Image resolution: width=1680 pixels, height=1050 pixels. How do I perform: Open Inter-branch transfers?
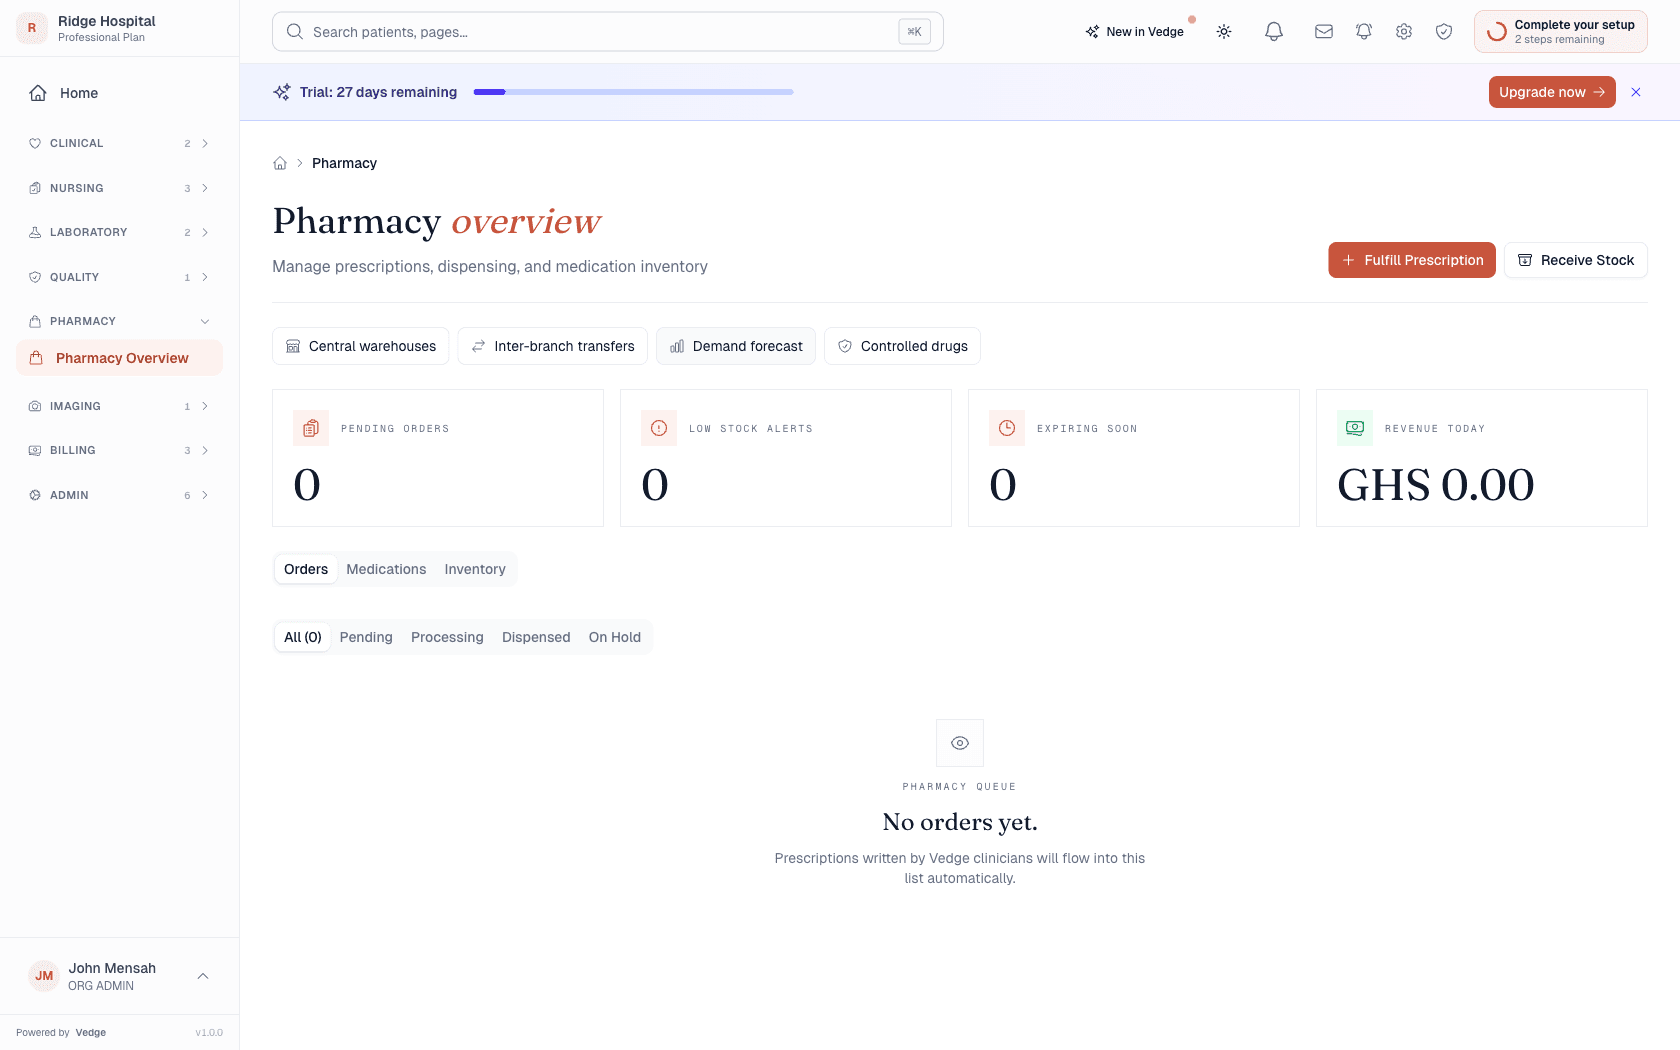pos(553,346)
